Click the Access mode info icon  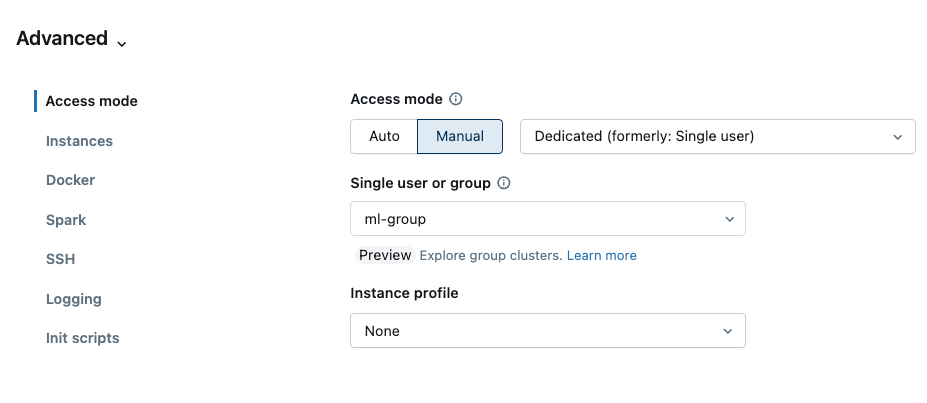point(456,99)
